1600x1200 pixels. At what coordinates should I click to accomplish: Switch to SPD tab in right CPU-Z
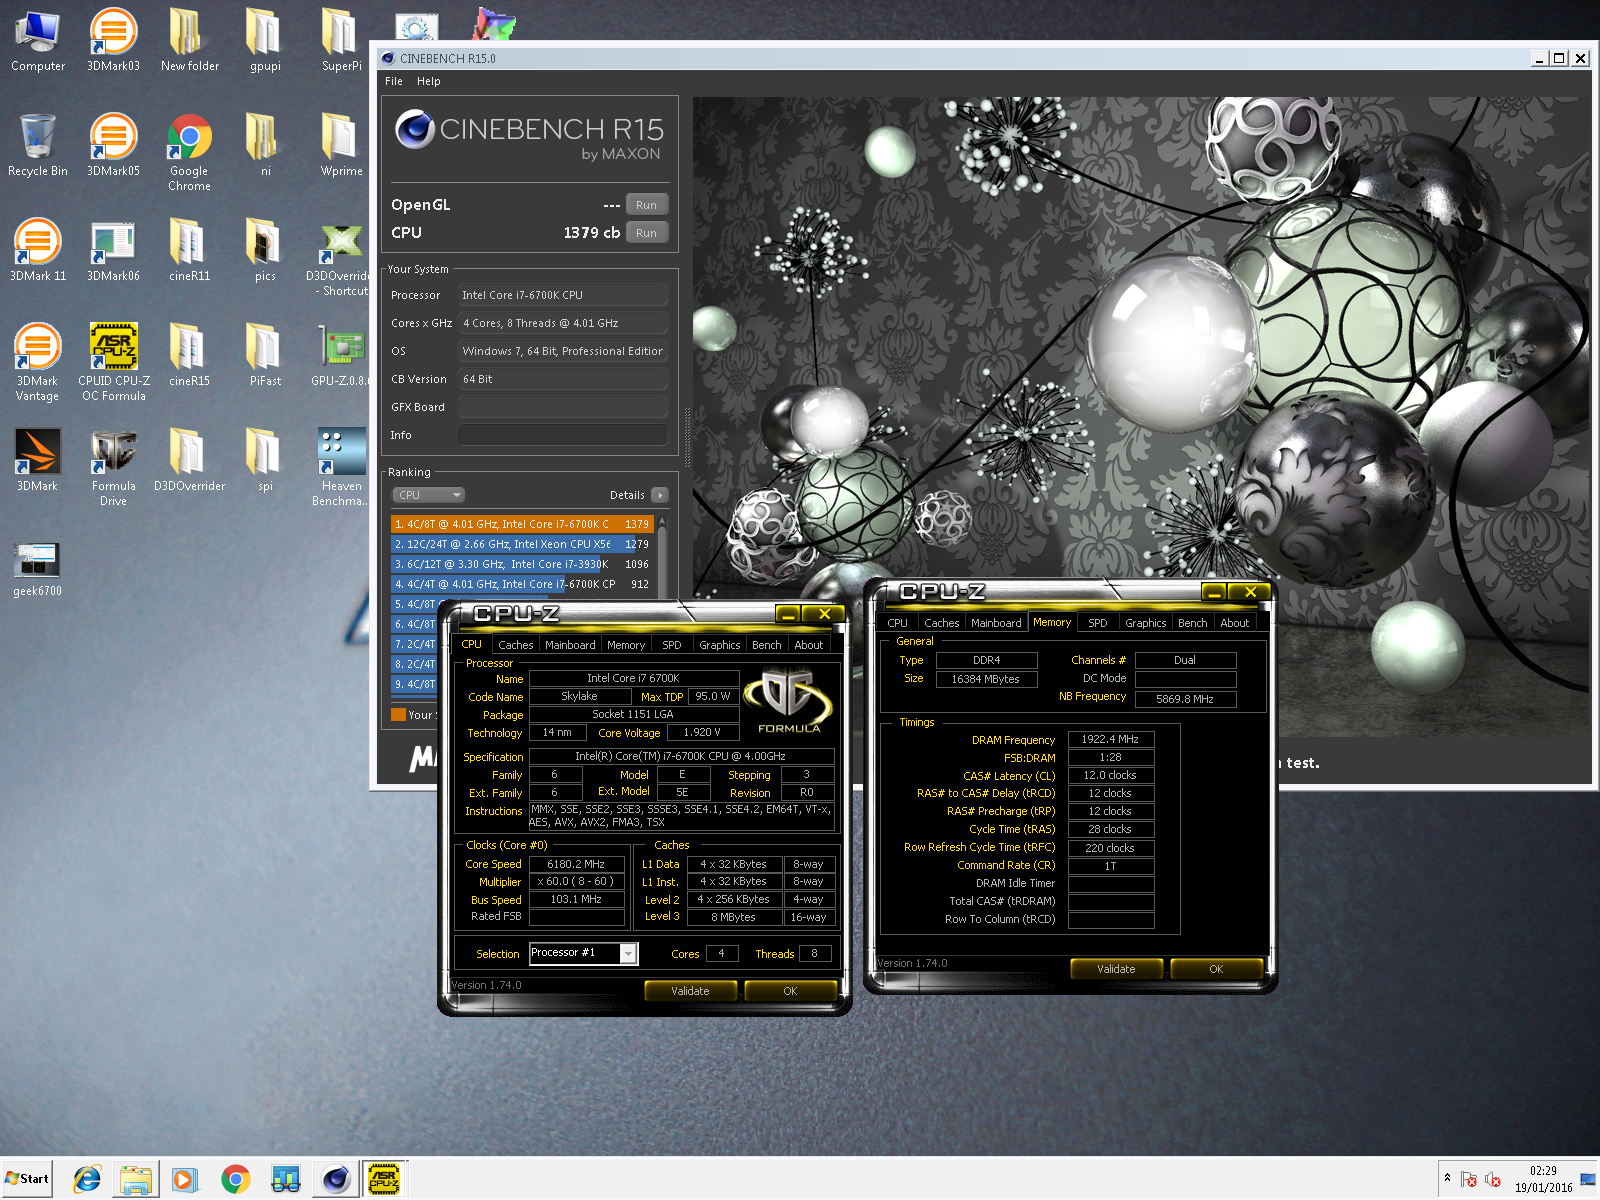click(x=1098, y=623)
